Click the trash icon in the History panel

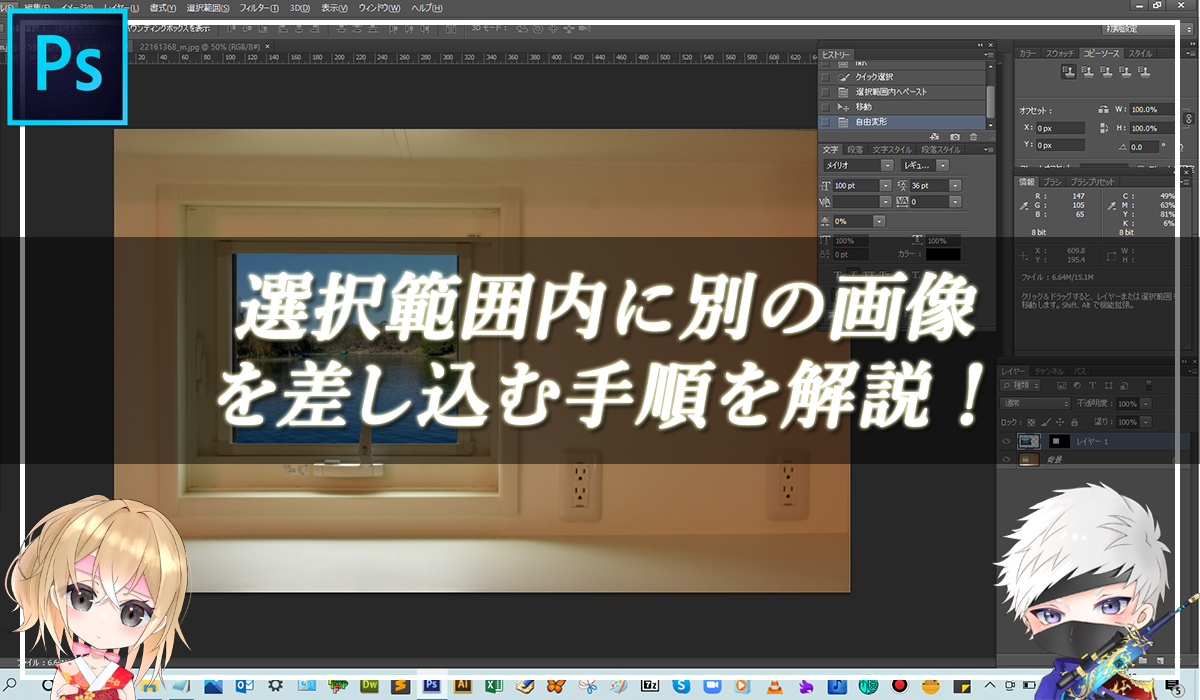973,135
